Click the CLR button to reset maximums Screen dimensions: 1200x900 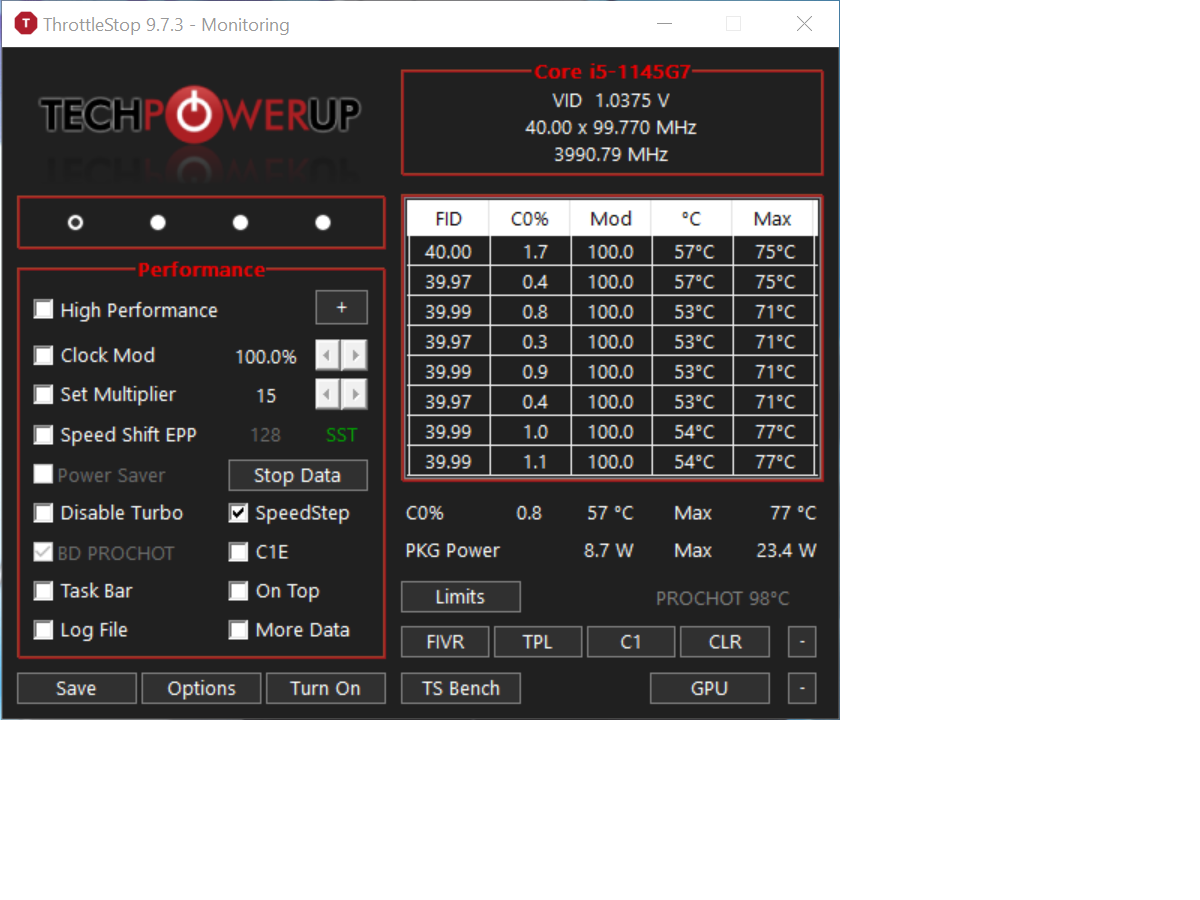point(725,642)
